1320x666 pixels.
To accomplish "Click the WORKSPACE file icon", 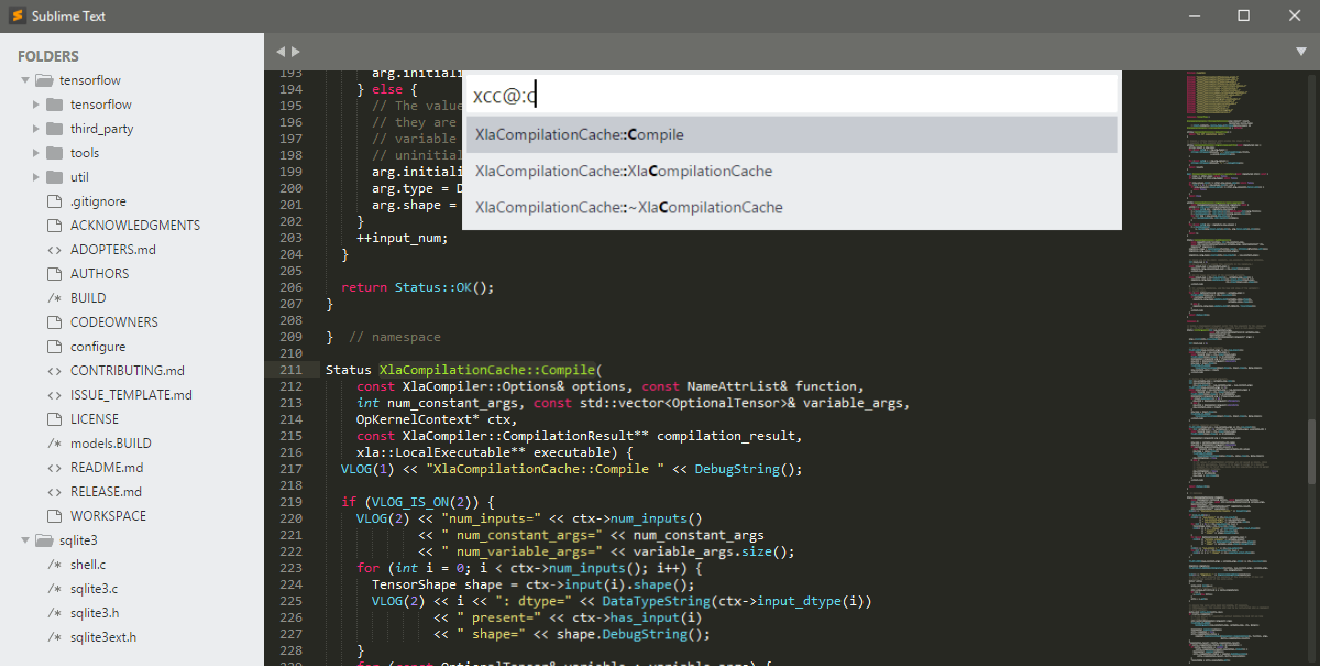I will coord(55,516).
